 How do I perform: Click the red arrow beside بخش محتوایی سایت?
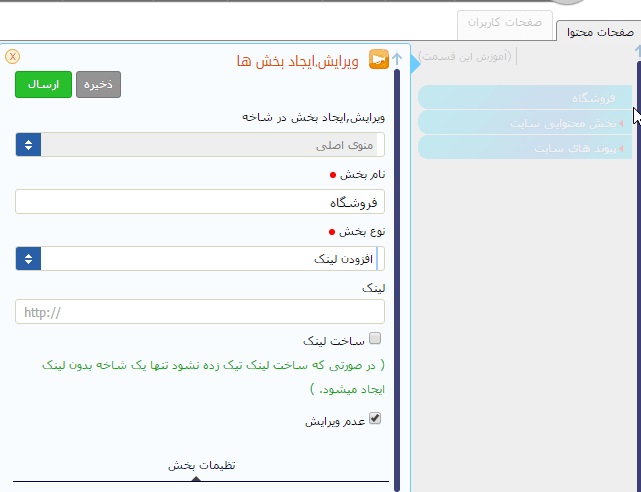coord(622,123)
